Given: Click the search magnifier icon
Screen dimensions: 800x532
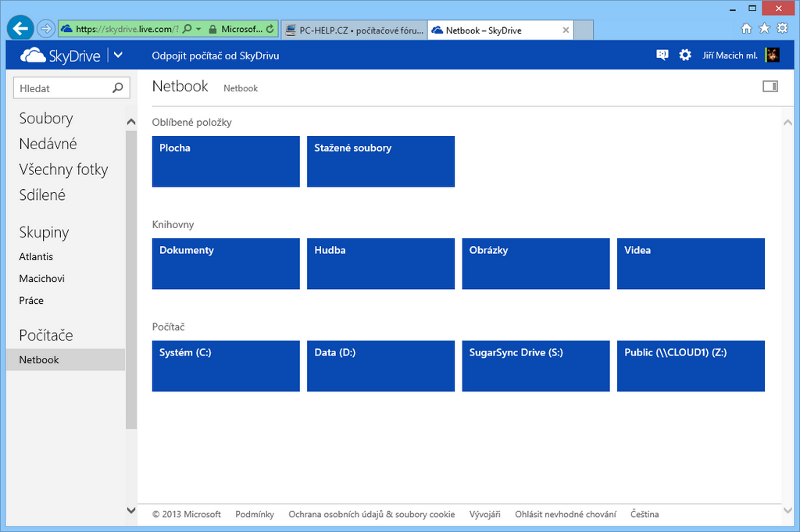Looking at the screenshot, I should click(118, 88).
